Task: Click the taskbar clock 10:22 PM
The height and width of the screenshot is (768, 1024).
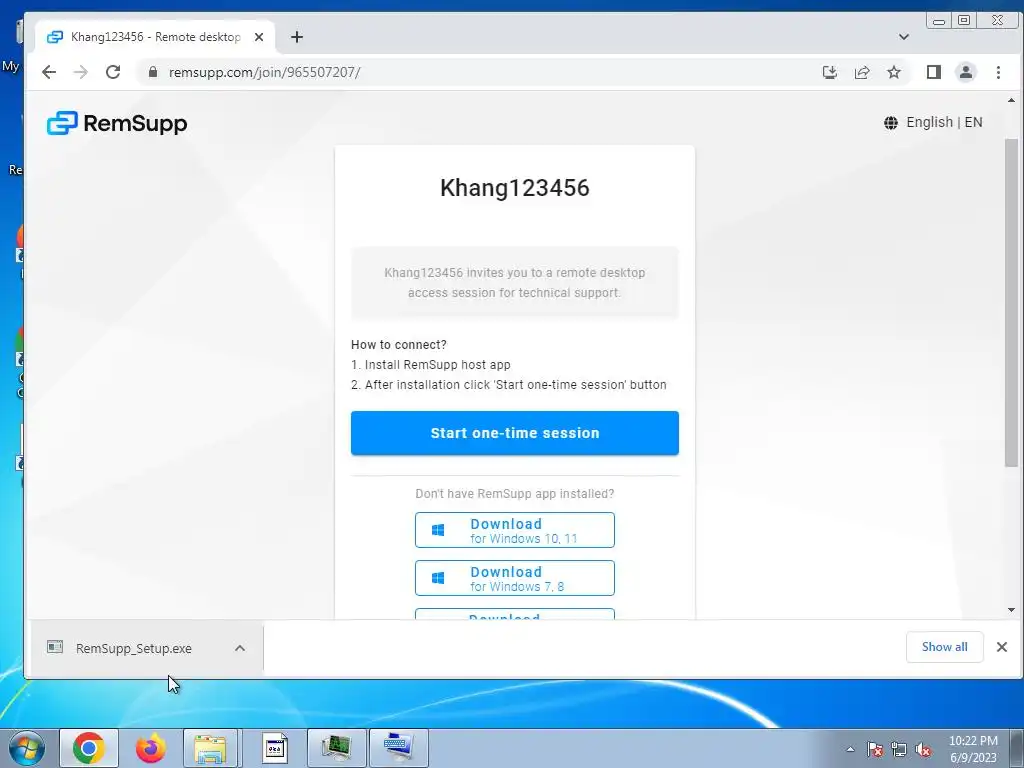Action: pyautogui.click(x=973, y=749)
